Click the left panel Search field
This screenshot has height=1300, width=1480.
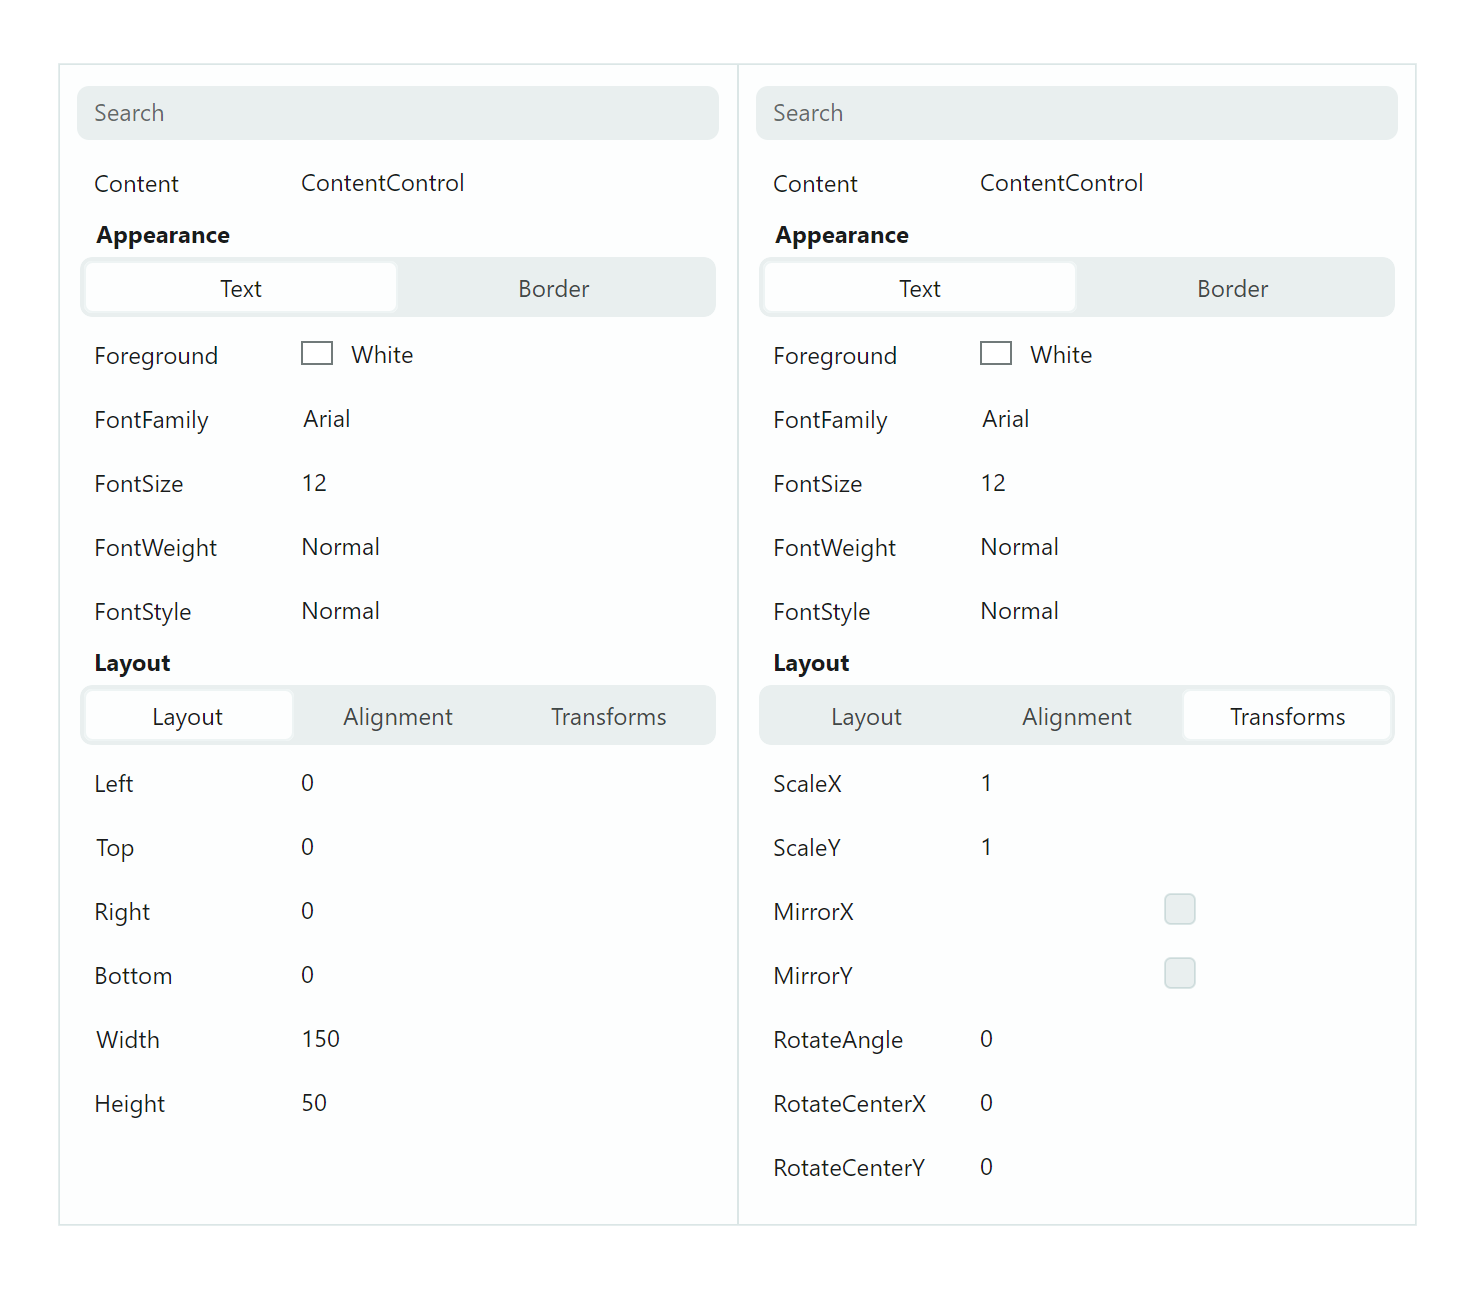397,113
